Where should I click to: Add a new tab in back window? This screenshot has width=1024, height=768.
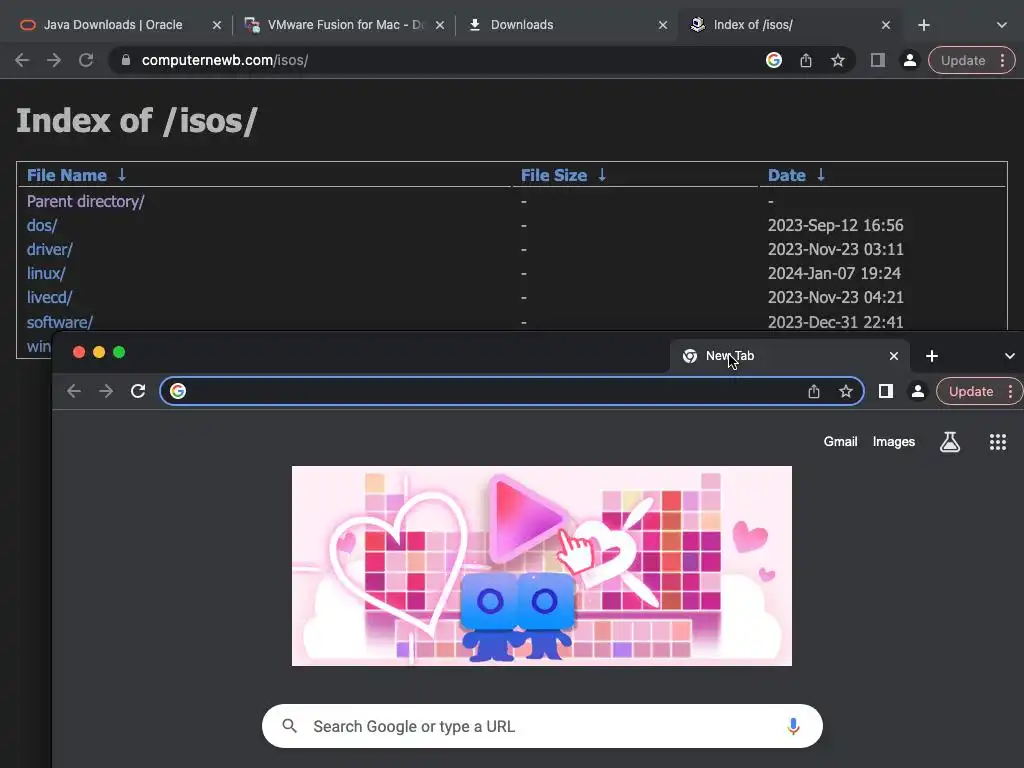click(923, 25)
